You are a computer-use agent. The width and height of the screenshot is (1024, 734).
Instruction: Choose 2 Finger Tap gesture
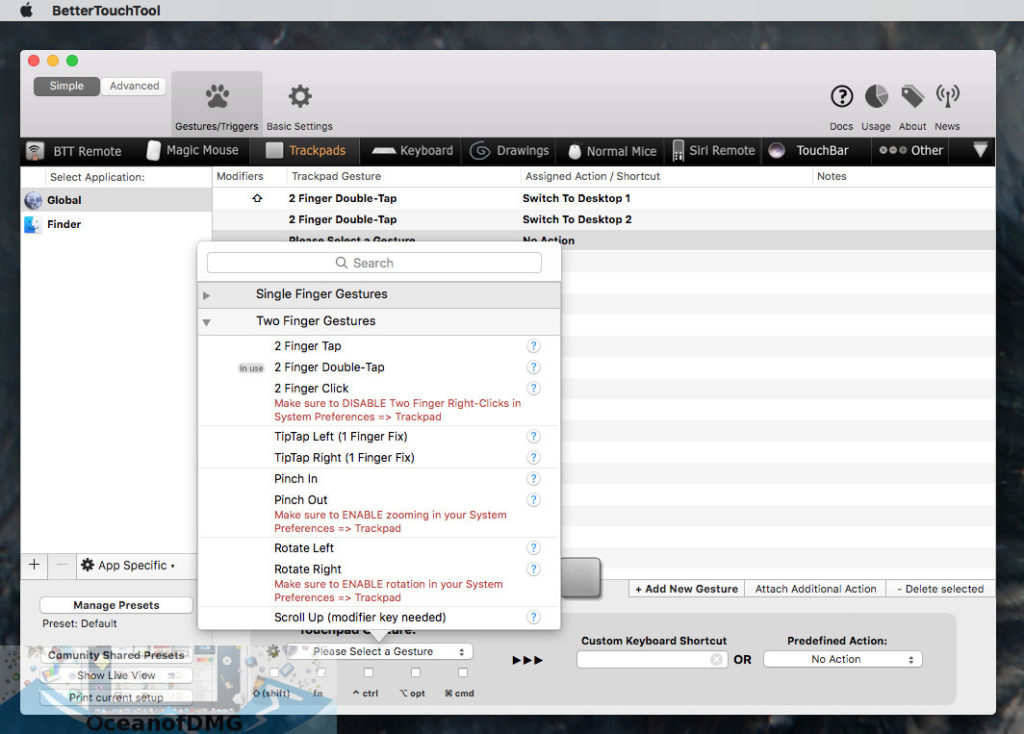tap(308, 346)
